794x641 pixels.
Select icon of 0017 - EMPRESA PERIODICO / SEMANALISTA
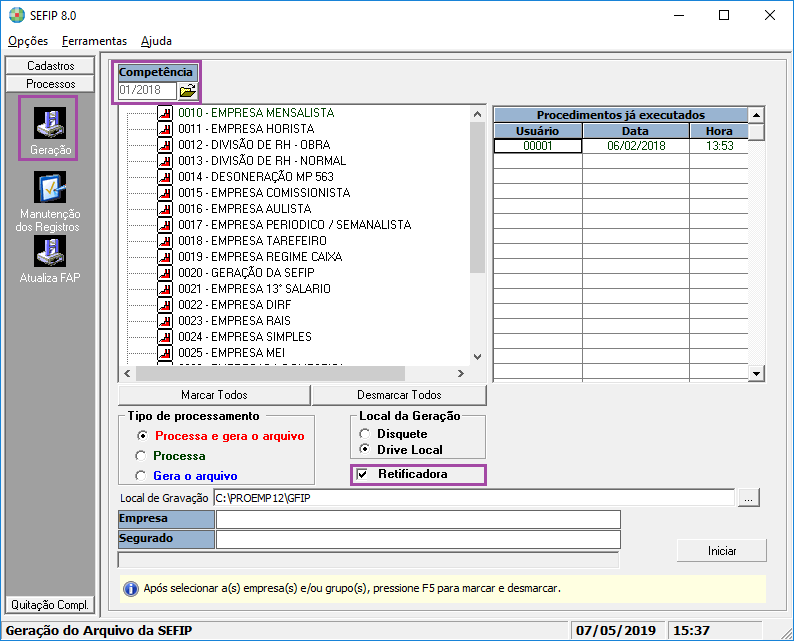tap(165, 224)
